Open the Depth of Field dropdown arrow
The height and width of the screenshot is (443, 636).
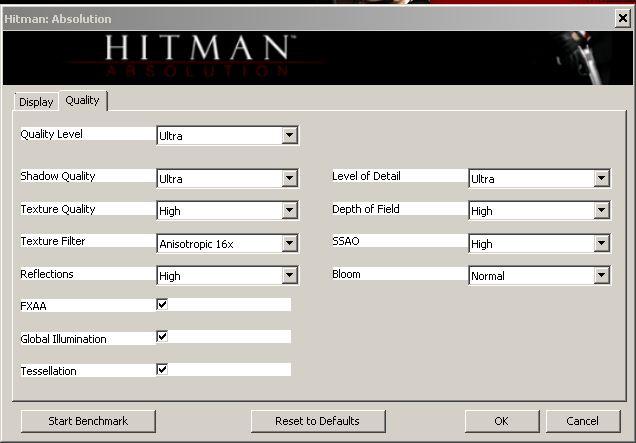click(602, 210)
